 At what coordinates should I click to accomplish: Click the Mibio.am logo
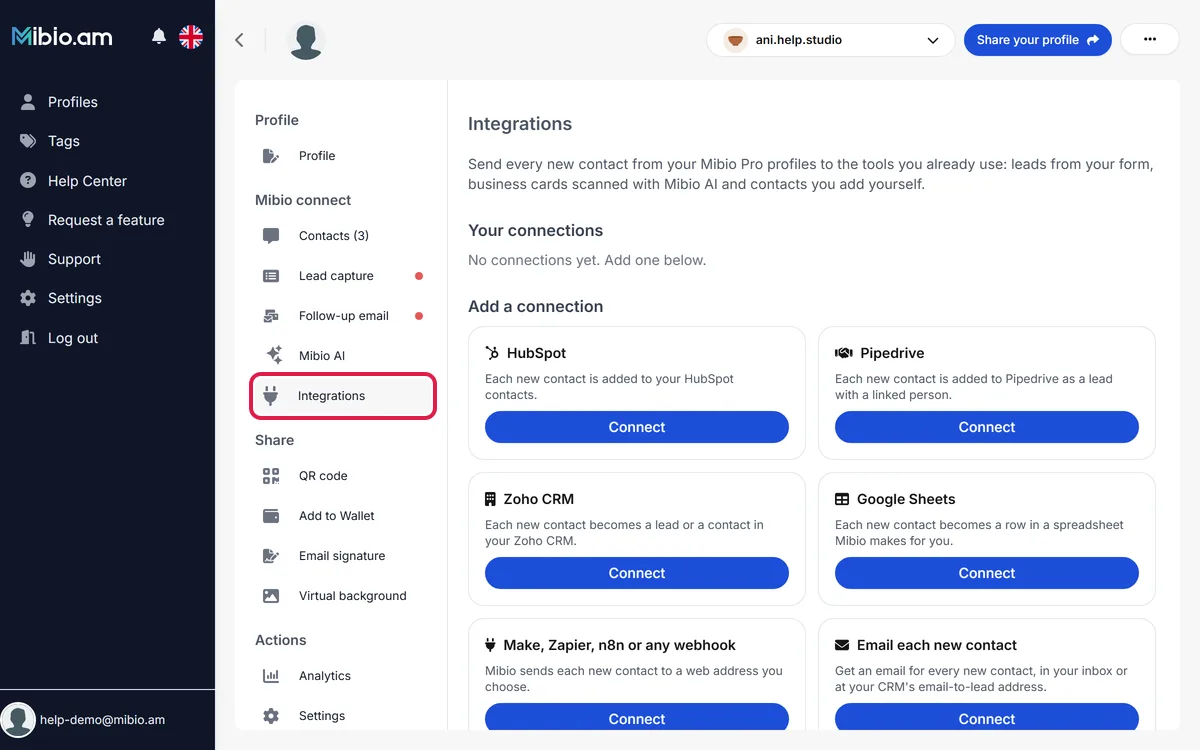coord(62,37)
